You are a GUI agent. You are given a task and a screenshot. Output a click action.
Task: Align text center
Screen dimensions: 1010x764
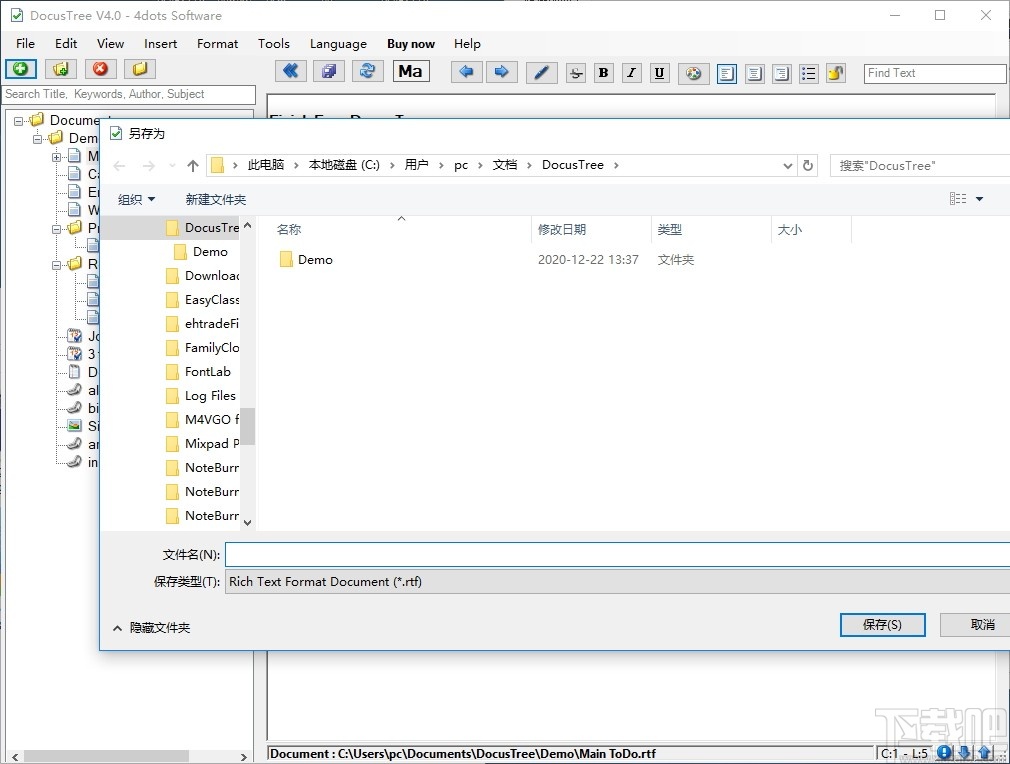tap(754, 73)
